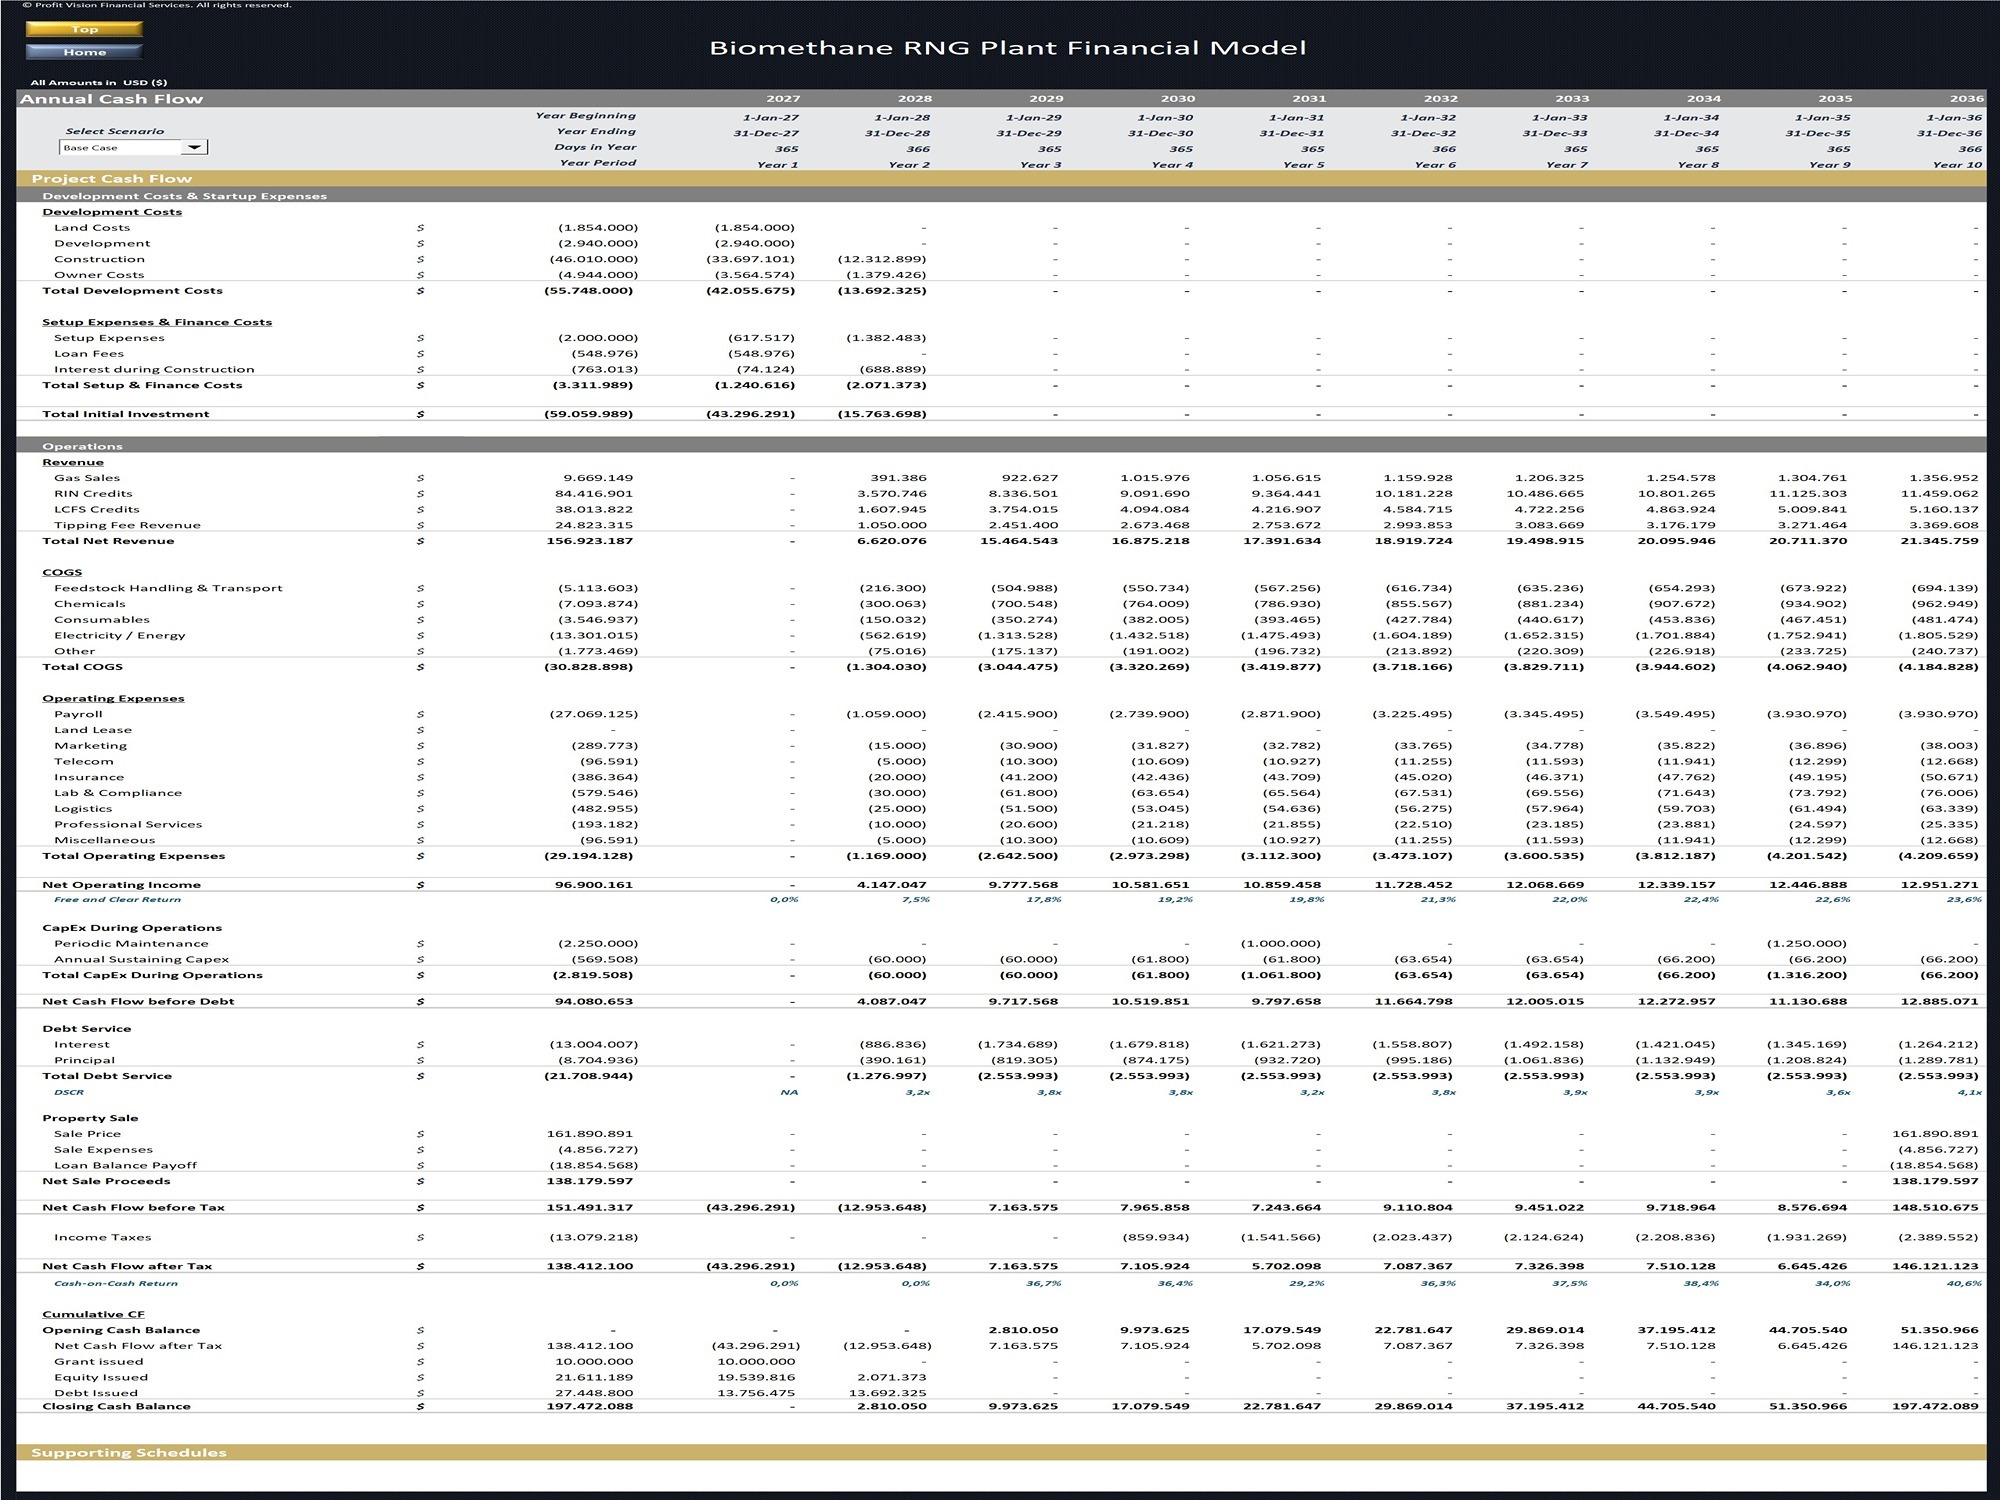Click the Supporting Schedules section bar

coord(1001,1453)
